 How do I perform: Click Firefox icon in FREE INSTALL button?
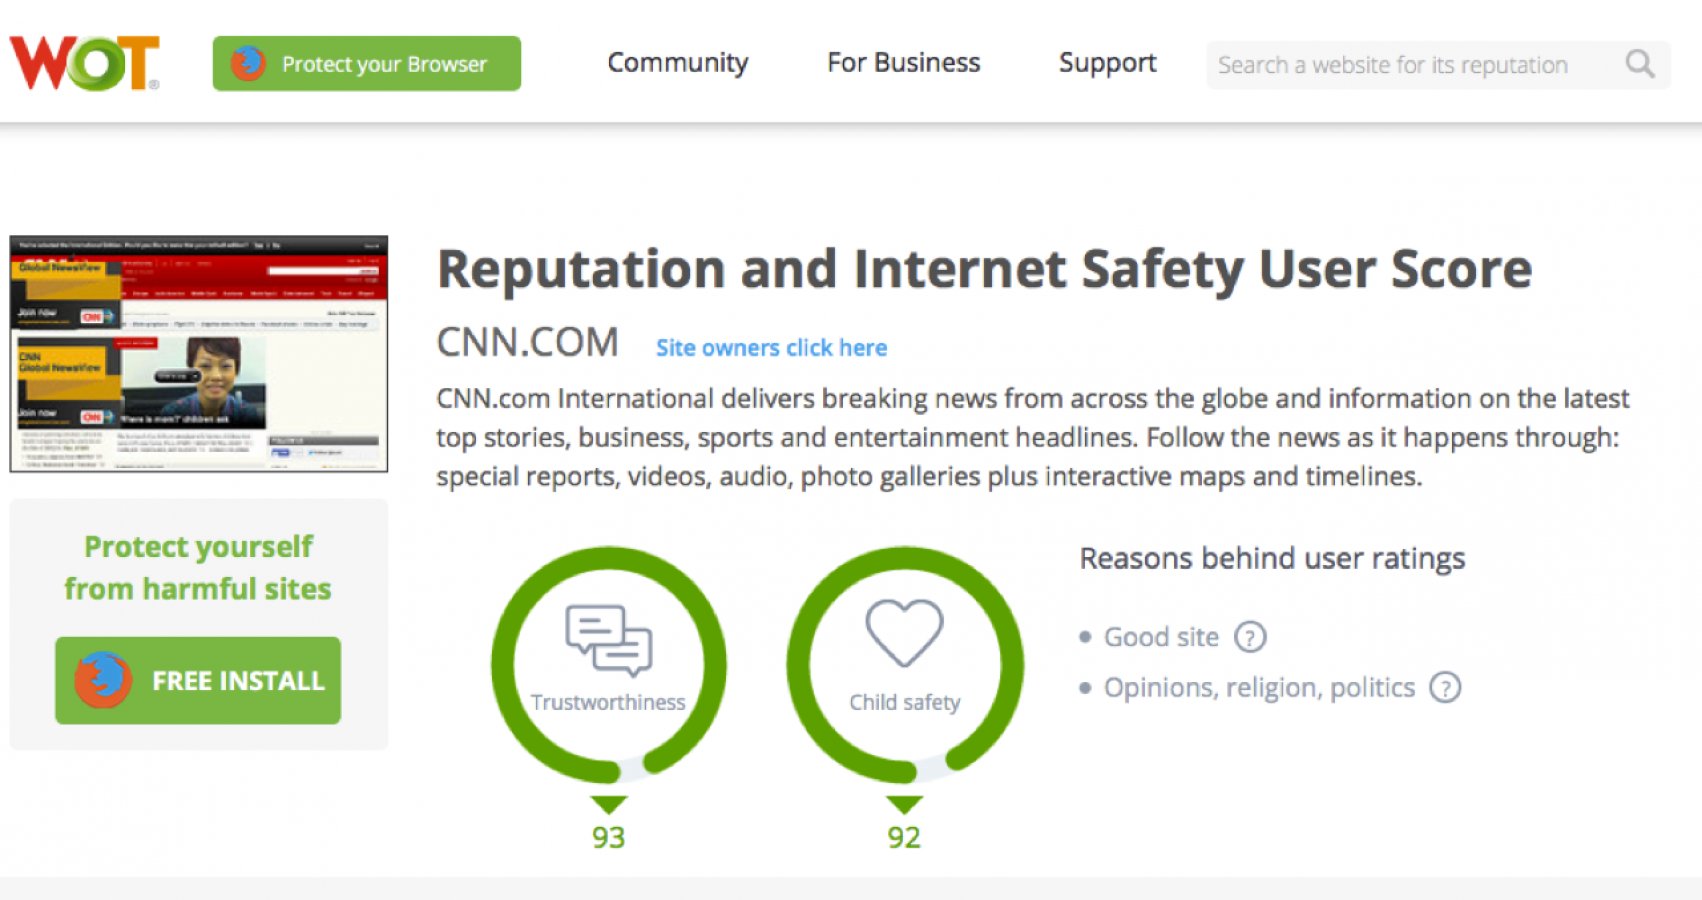(103, 680)
